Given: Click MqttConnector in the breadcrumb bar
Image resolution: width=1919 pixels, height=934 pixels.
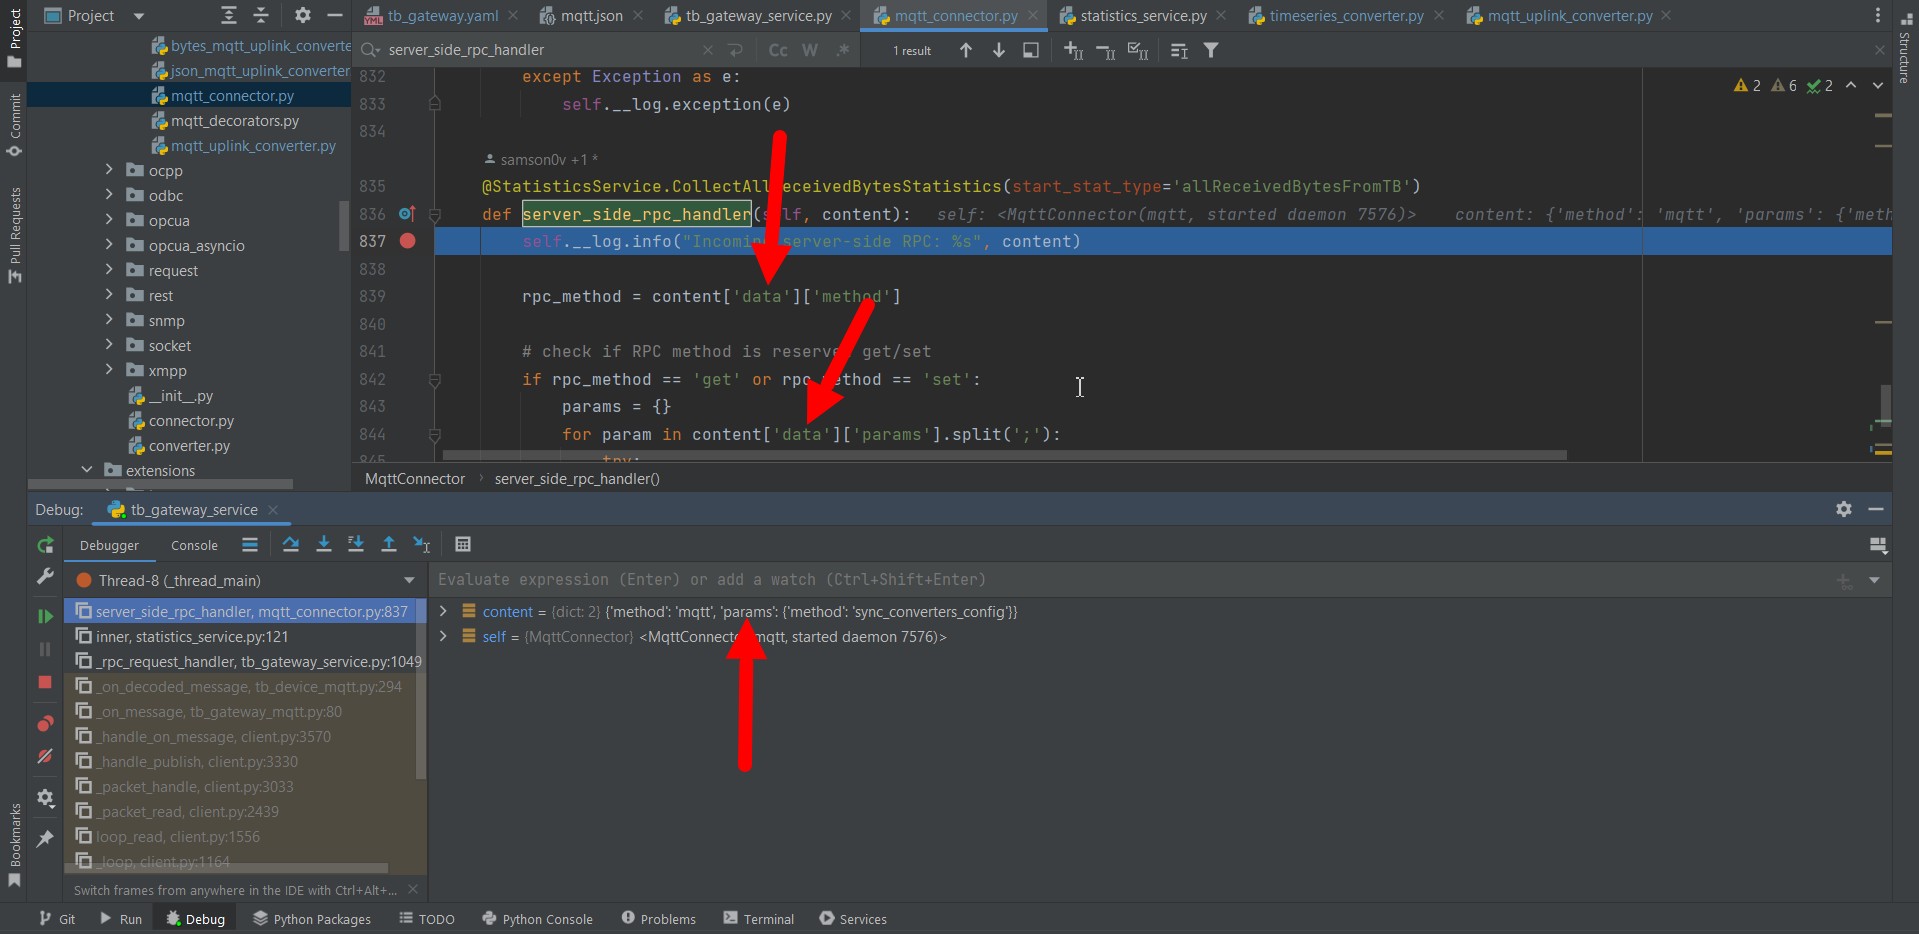Looking at the screenshot, I should (x=414, y=479).
